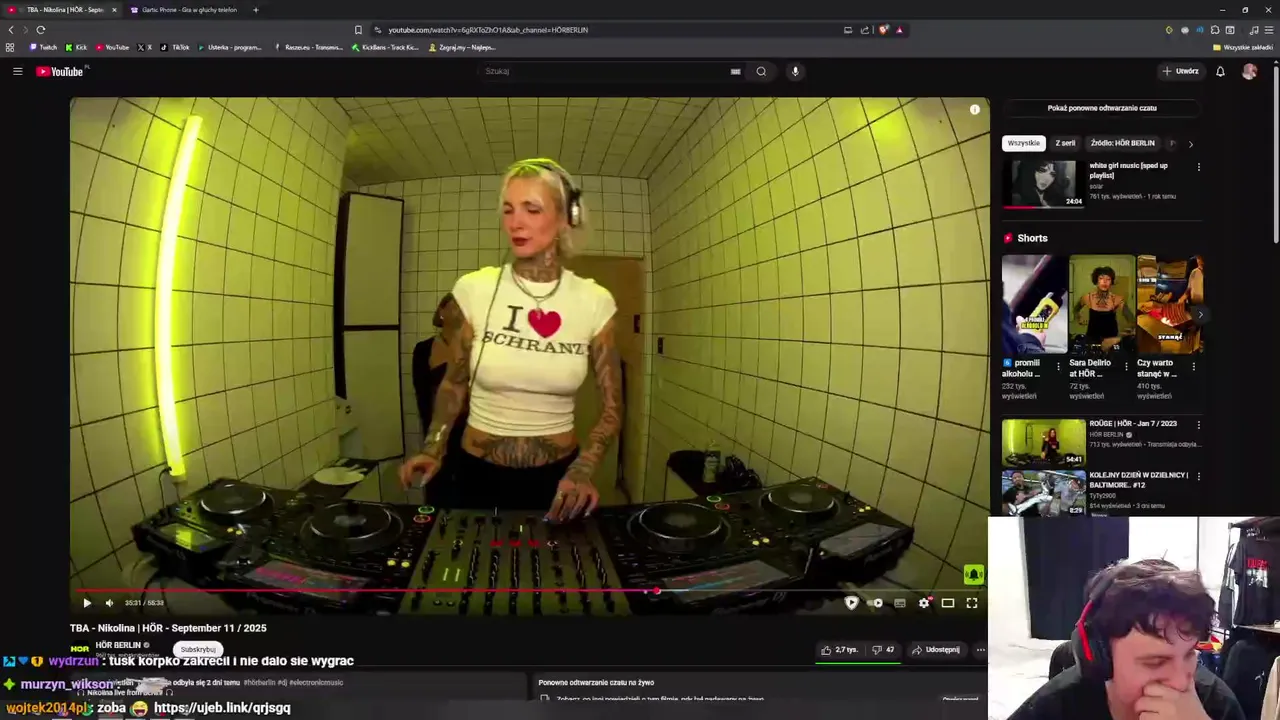
Task: Click the search magnifier button
Action: click(x=761, y=71)
